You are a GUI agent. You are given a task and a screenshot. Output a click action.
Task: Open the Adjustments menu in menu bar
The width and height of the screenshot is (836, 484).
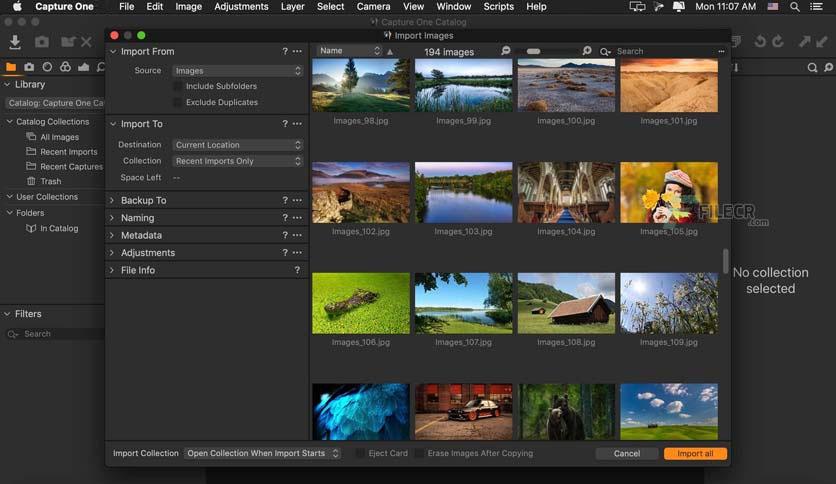tap(241, 7)
